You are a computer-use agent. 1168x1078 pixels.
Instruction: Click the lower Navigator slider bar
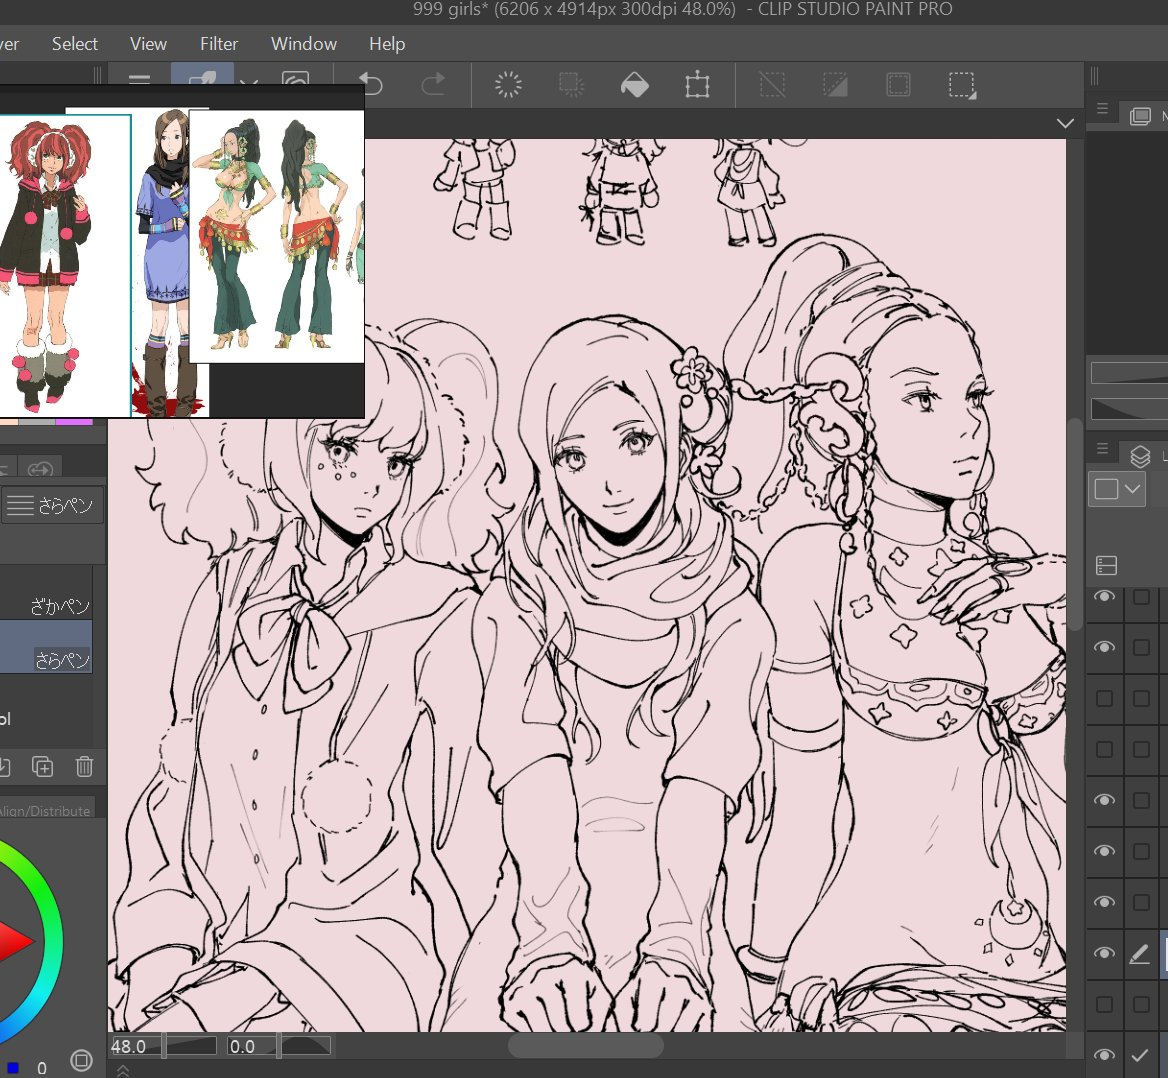coord(1129,408)
